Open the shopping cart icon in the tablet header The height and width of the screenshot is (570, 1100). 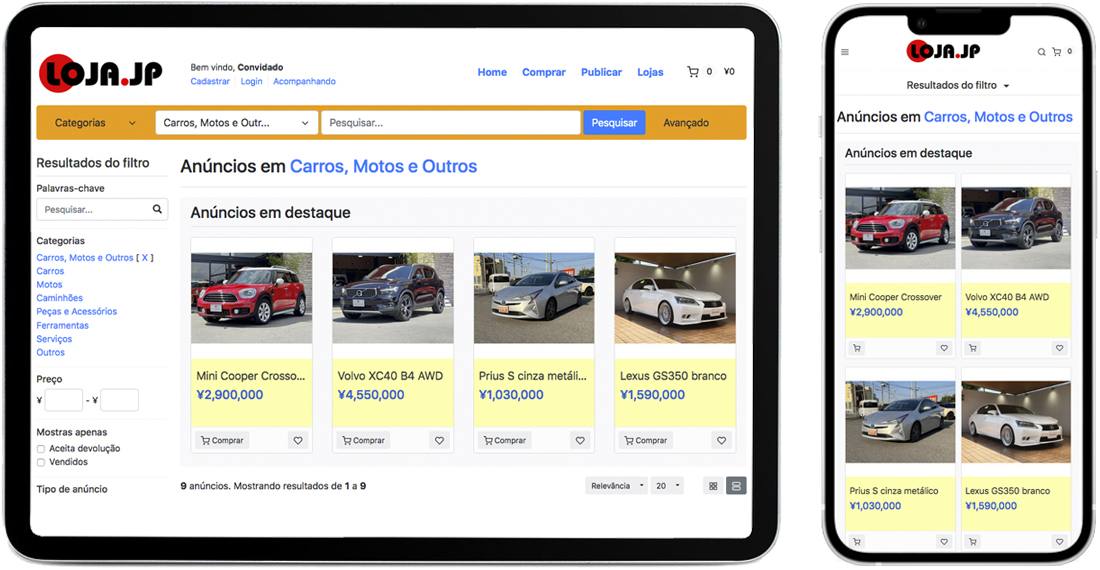click(x=693, y=72)
